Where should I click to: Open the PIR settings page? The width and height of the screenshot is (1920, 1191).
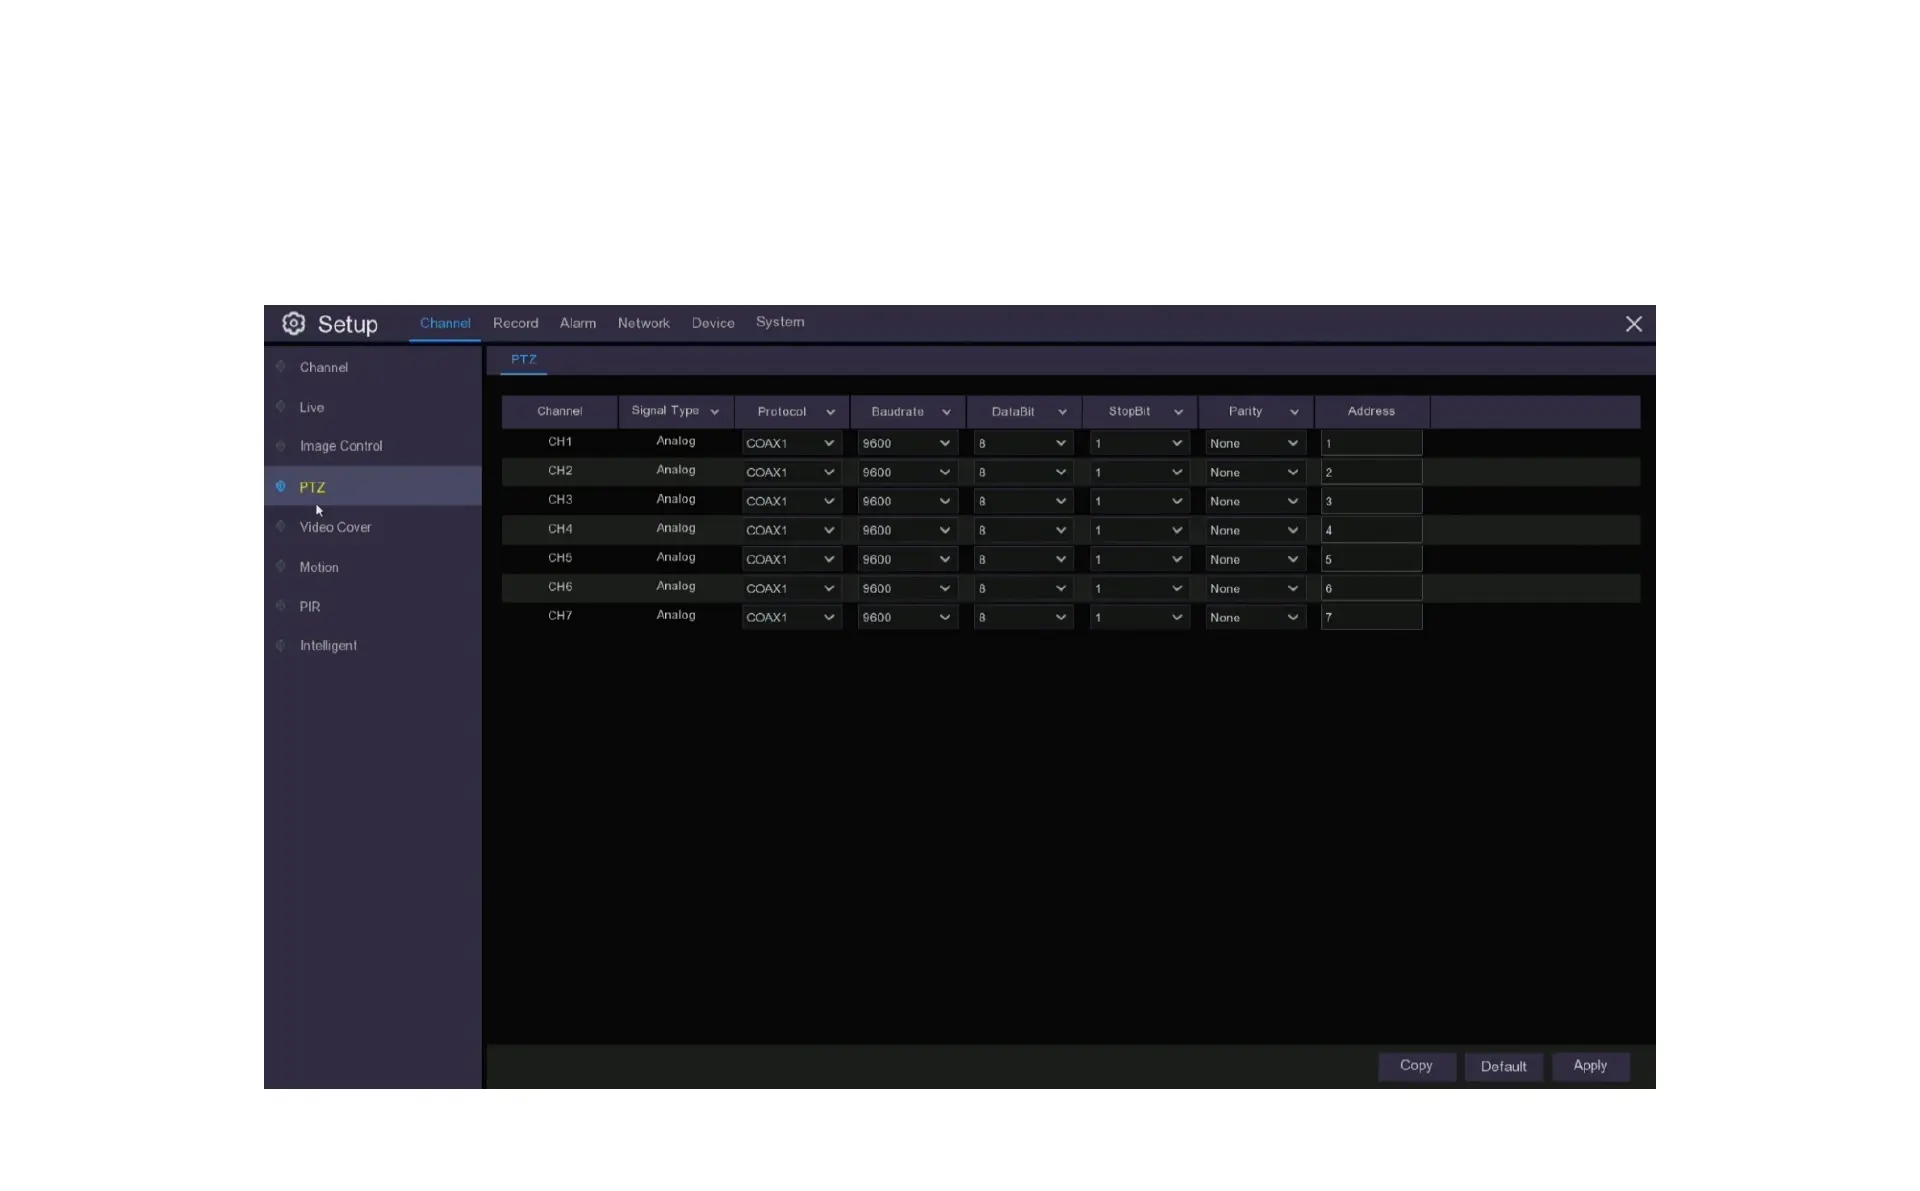point(310,607)
